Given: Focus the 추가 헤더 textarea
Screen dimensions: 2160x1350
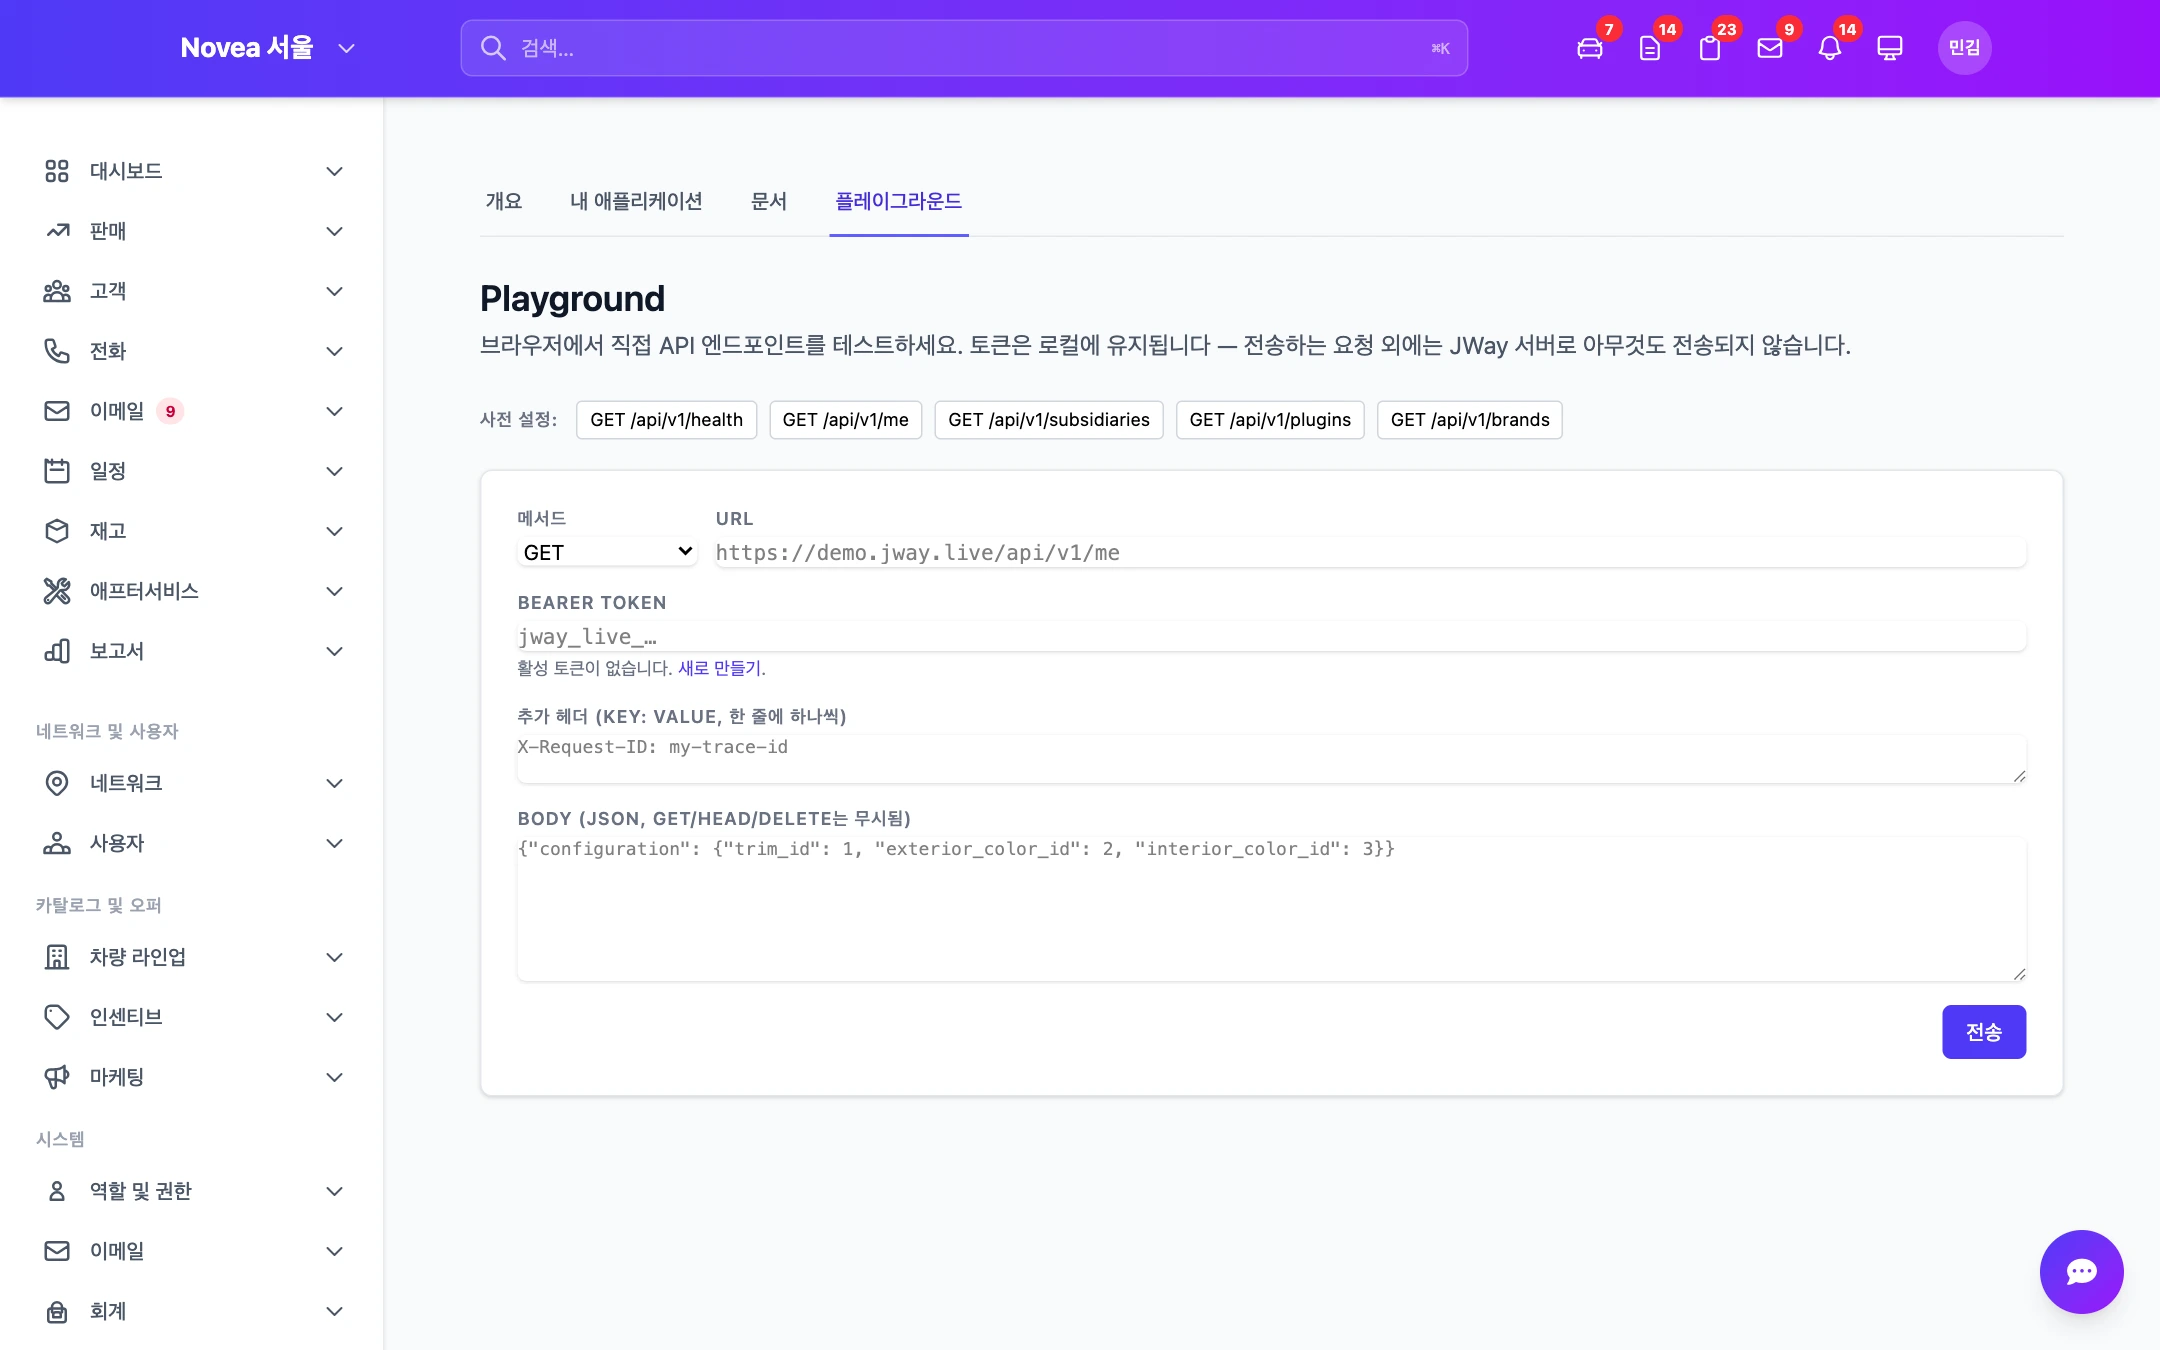Looking at the screenshot, I should click(1272, 758).
